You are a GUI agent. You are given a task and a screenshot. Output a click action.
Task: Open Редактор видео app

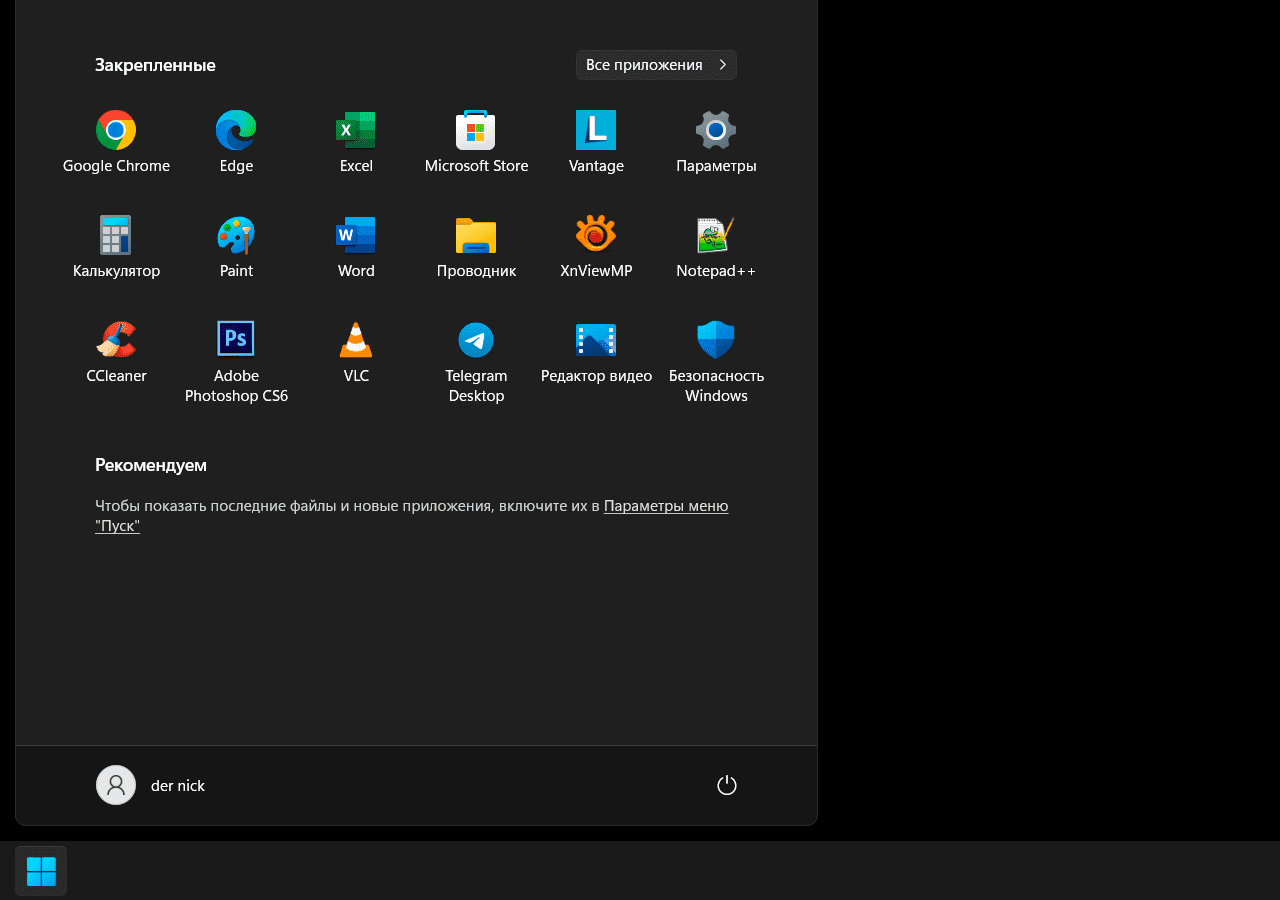(x=596, y=353)
